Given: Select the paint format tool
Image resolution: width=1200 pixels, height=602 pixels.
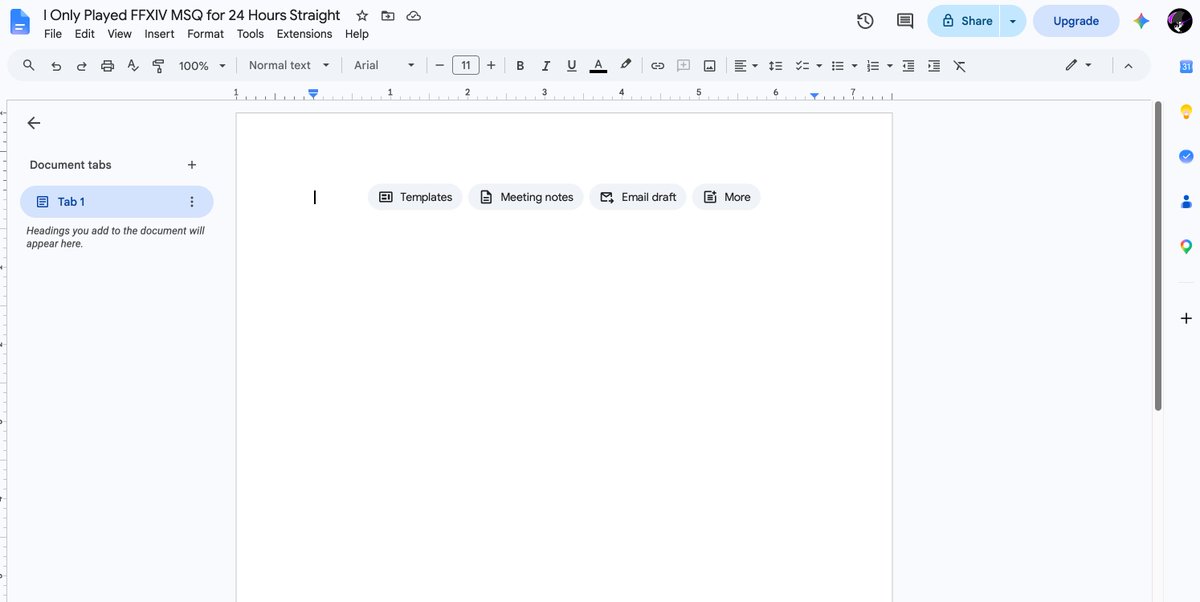Looking at the screenshot, I should tap(158, 65).
